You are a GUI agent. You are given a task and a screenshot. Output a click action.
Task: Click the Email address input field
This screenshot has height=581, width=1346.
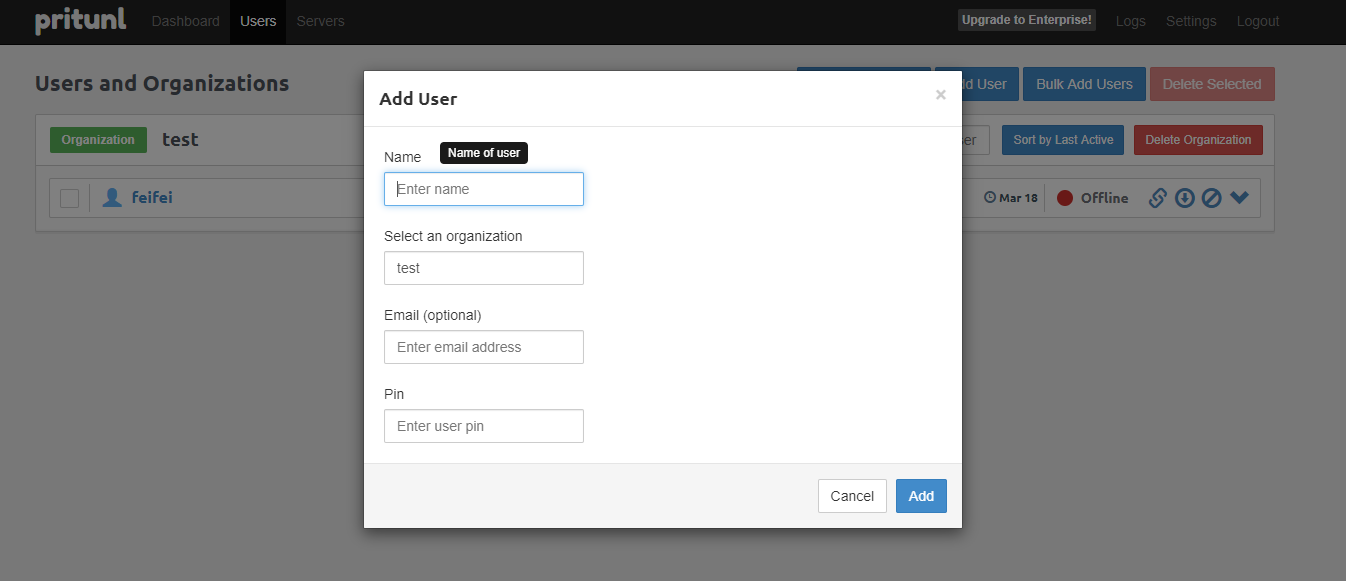[484, 347]
